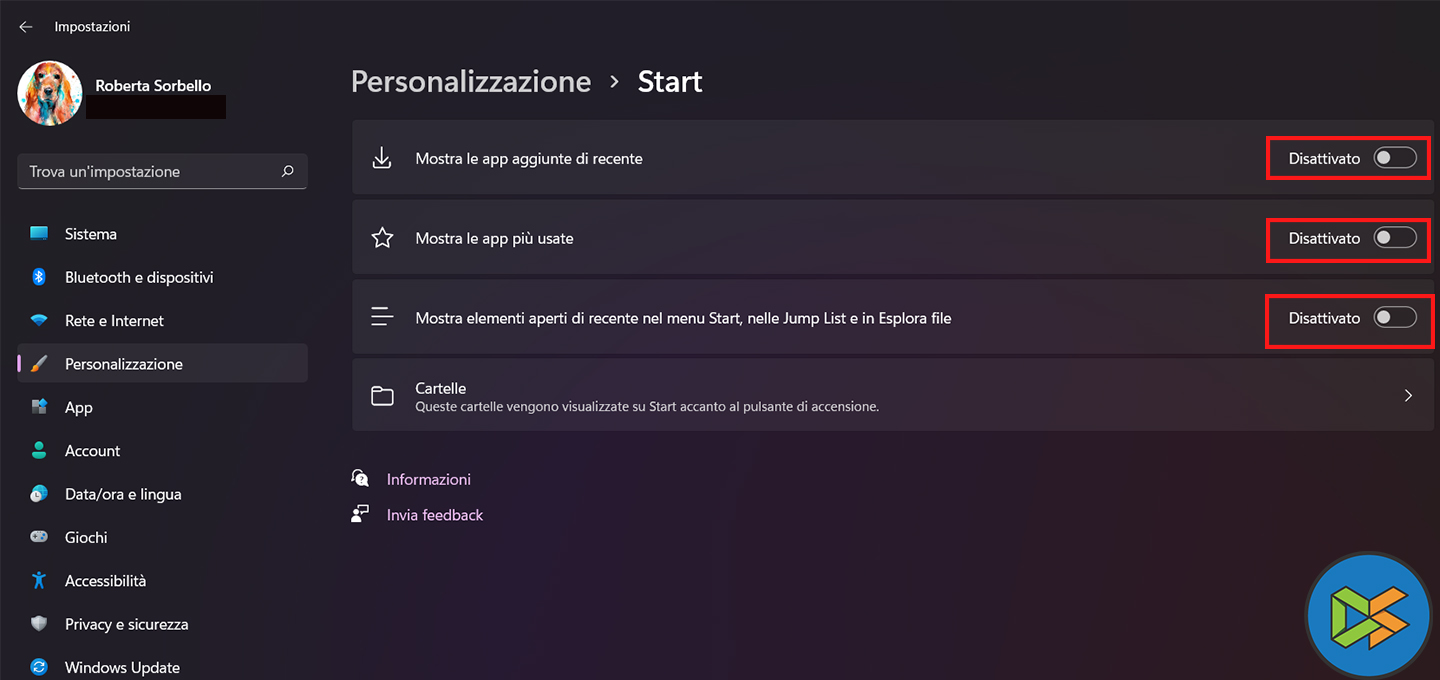
Task: Toggle Mostra le app più usate switch
Action: point(1395,238)
